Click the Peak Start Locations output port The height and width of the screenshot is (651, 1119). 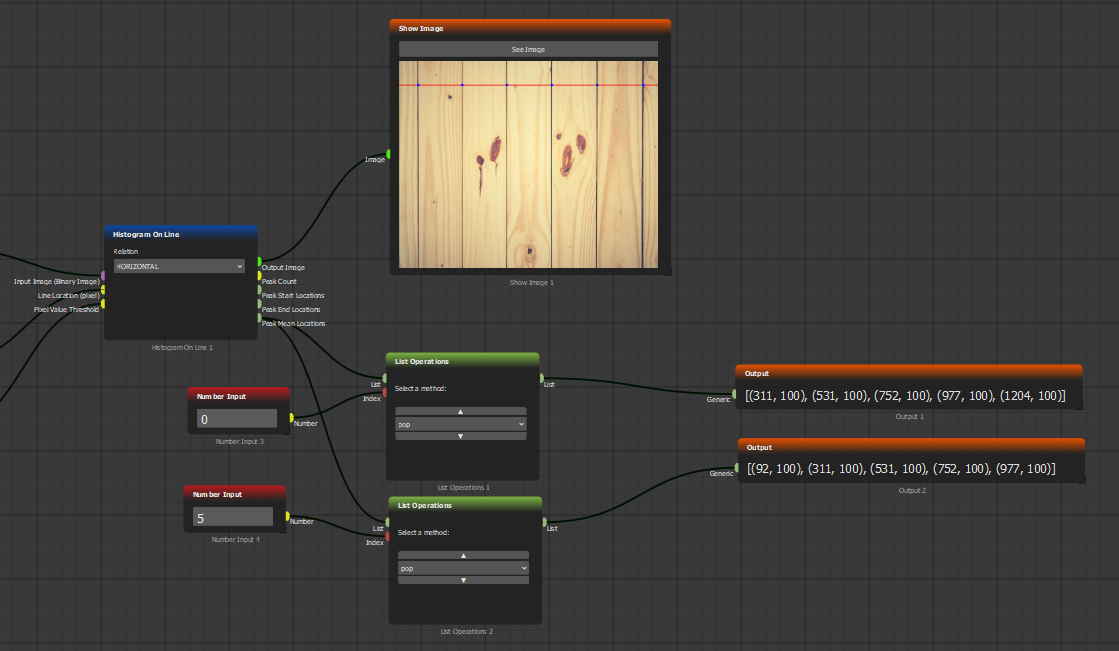pyautogui.click(x=259, y=291)
